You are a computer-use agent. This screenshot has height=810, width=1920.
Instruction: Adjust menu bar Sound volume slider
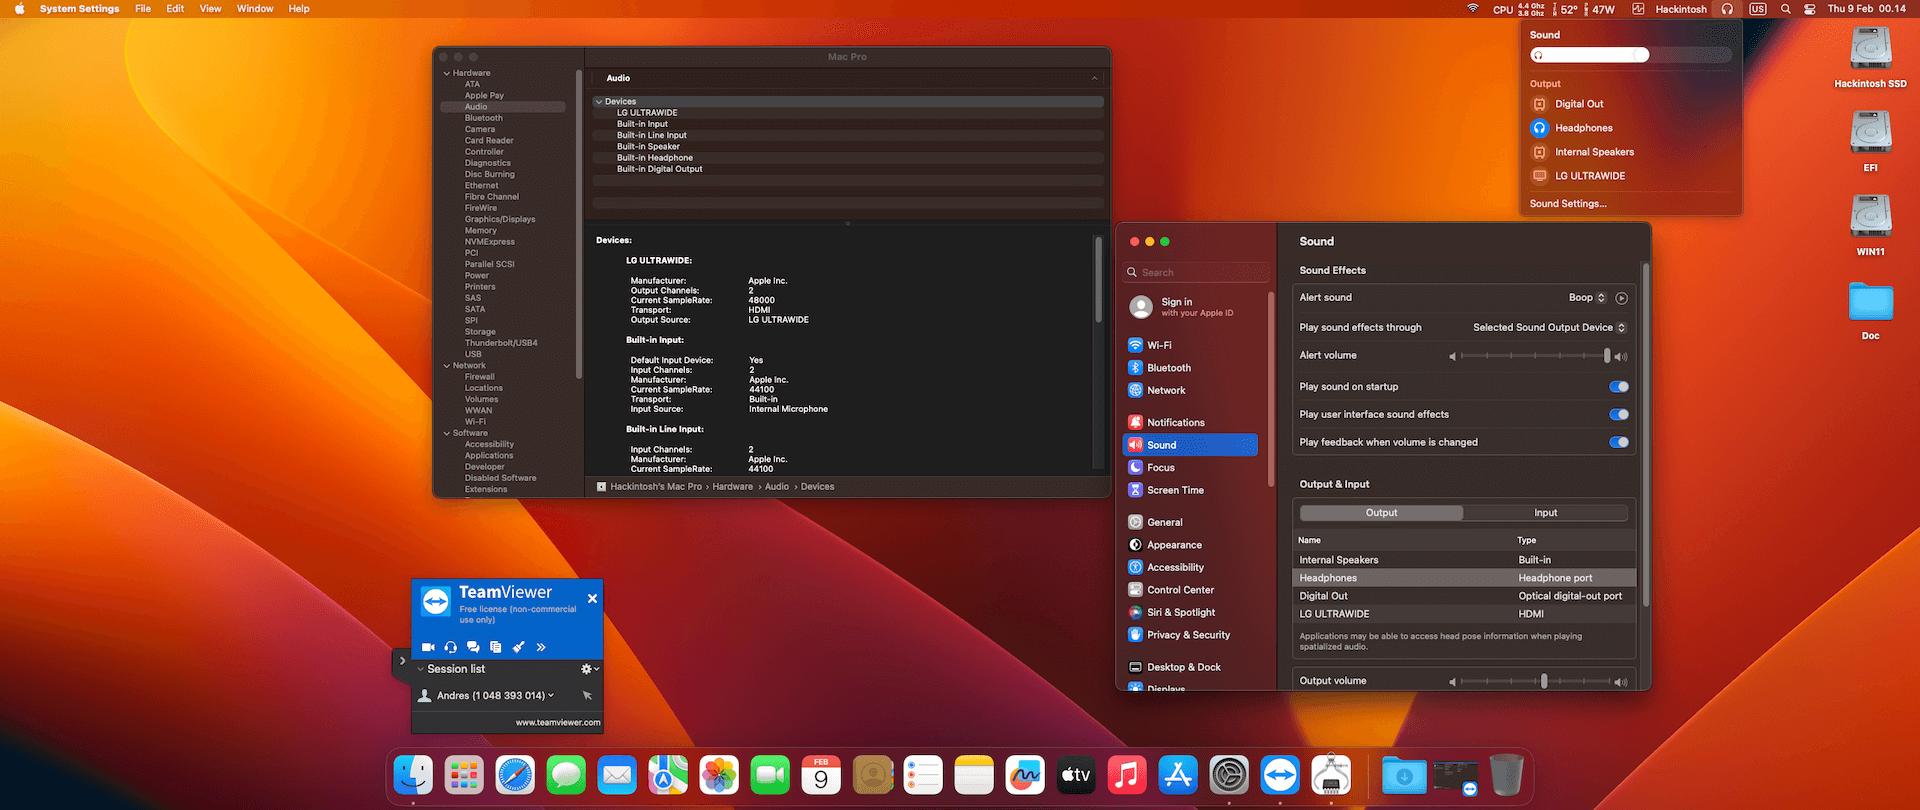pyautogui.click(x=1631, y=55)
